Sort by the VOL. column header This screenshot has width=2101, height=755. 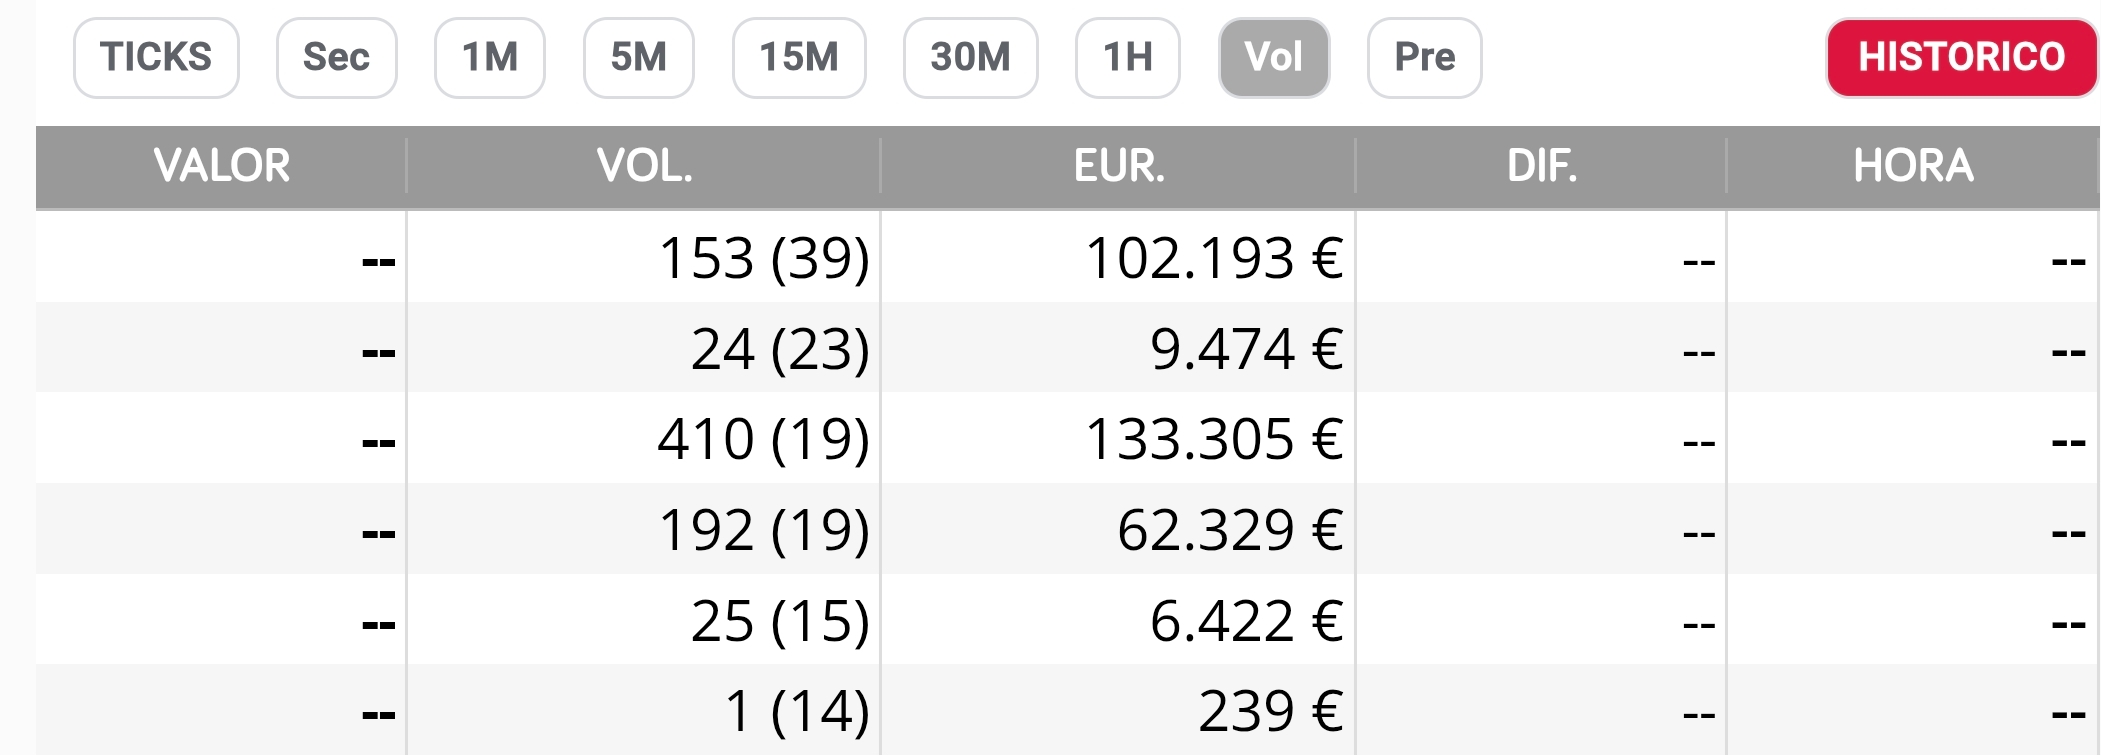point(644,166)
